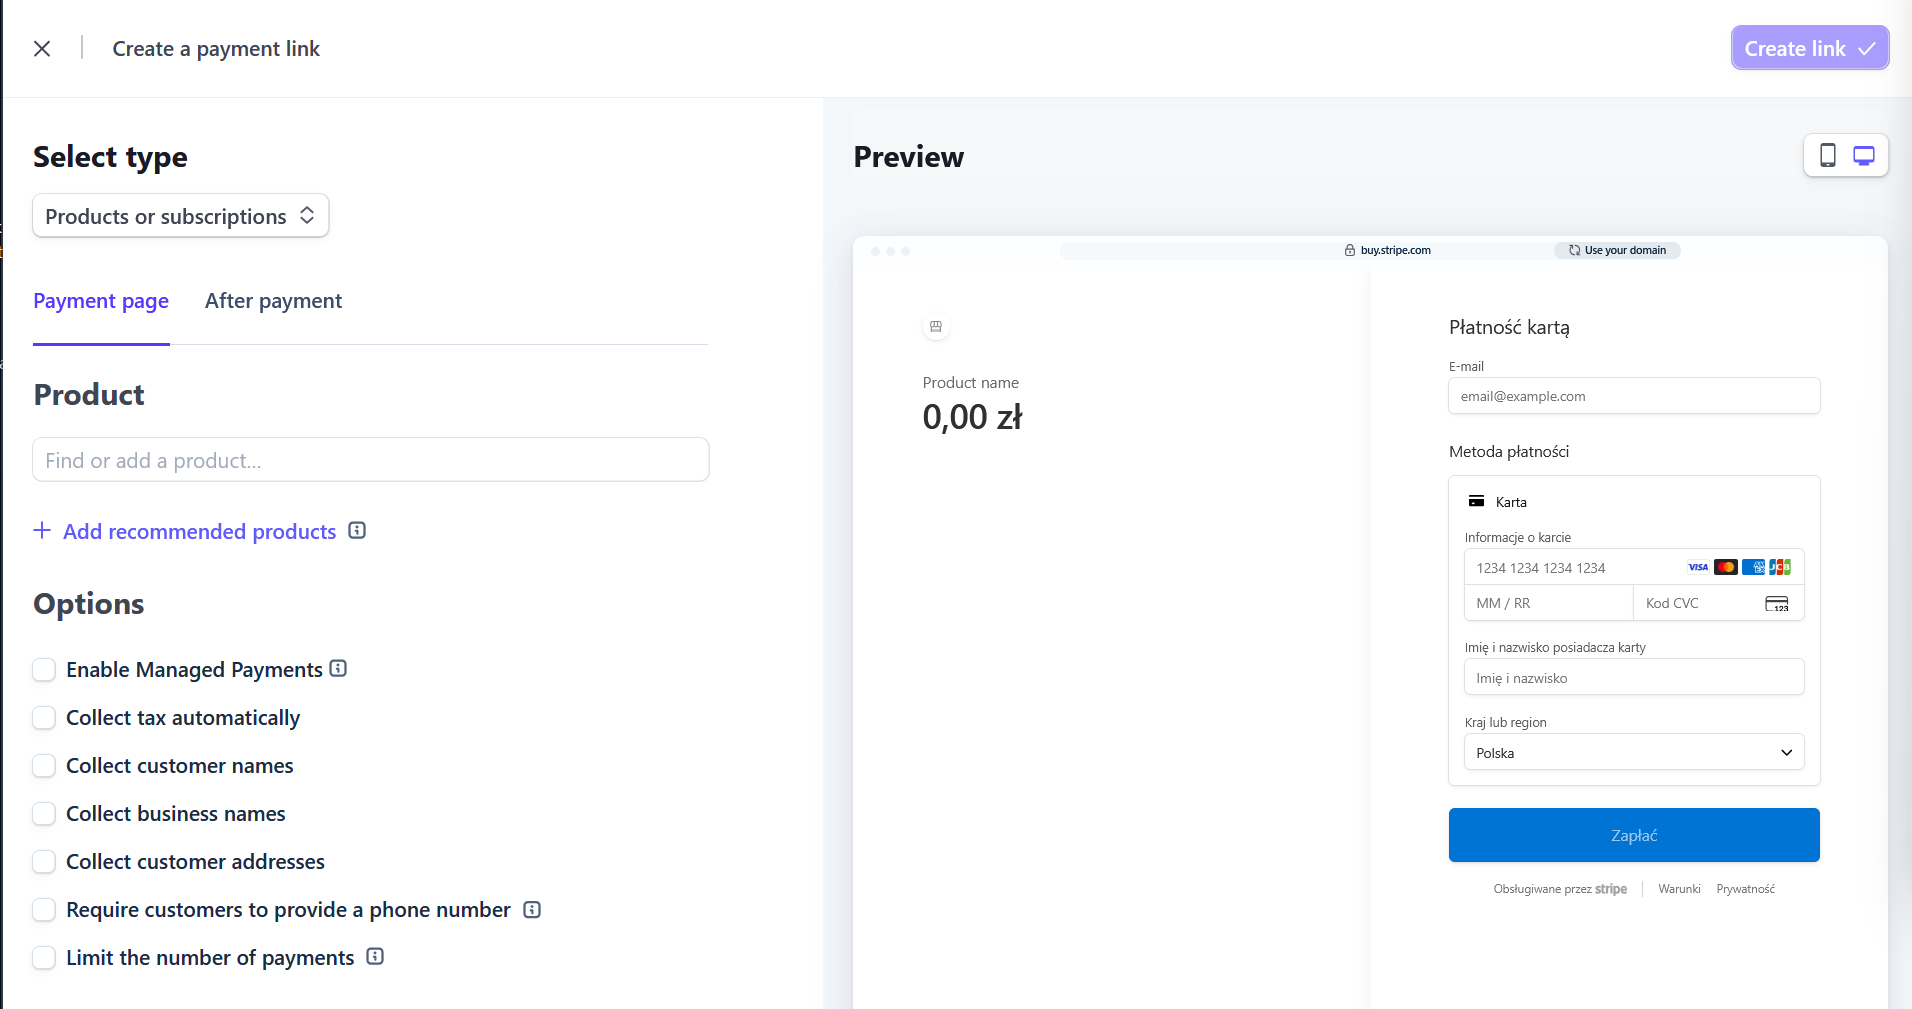
Task: Check Collect business names
Action: pos(44,813)
